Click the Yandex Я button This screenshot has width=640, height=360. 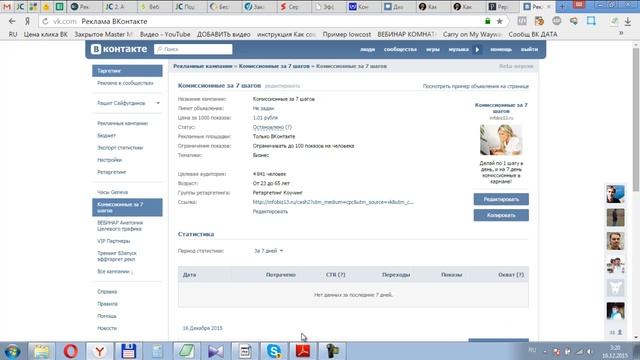[x=27, y=21]
